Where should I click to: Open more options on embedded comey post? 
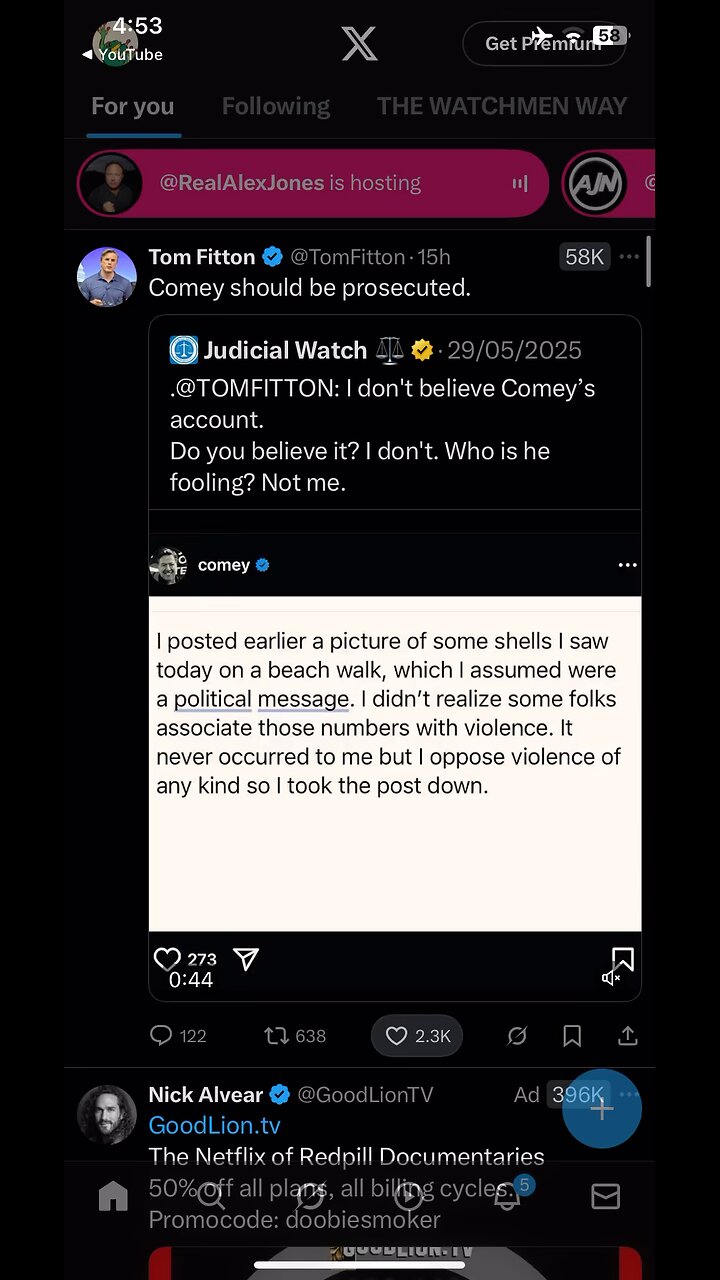[x=627, y=565]
